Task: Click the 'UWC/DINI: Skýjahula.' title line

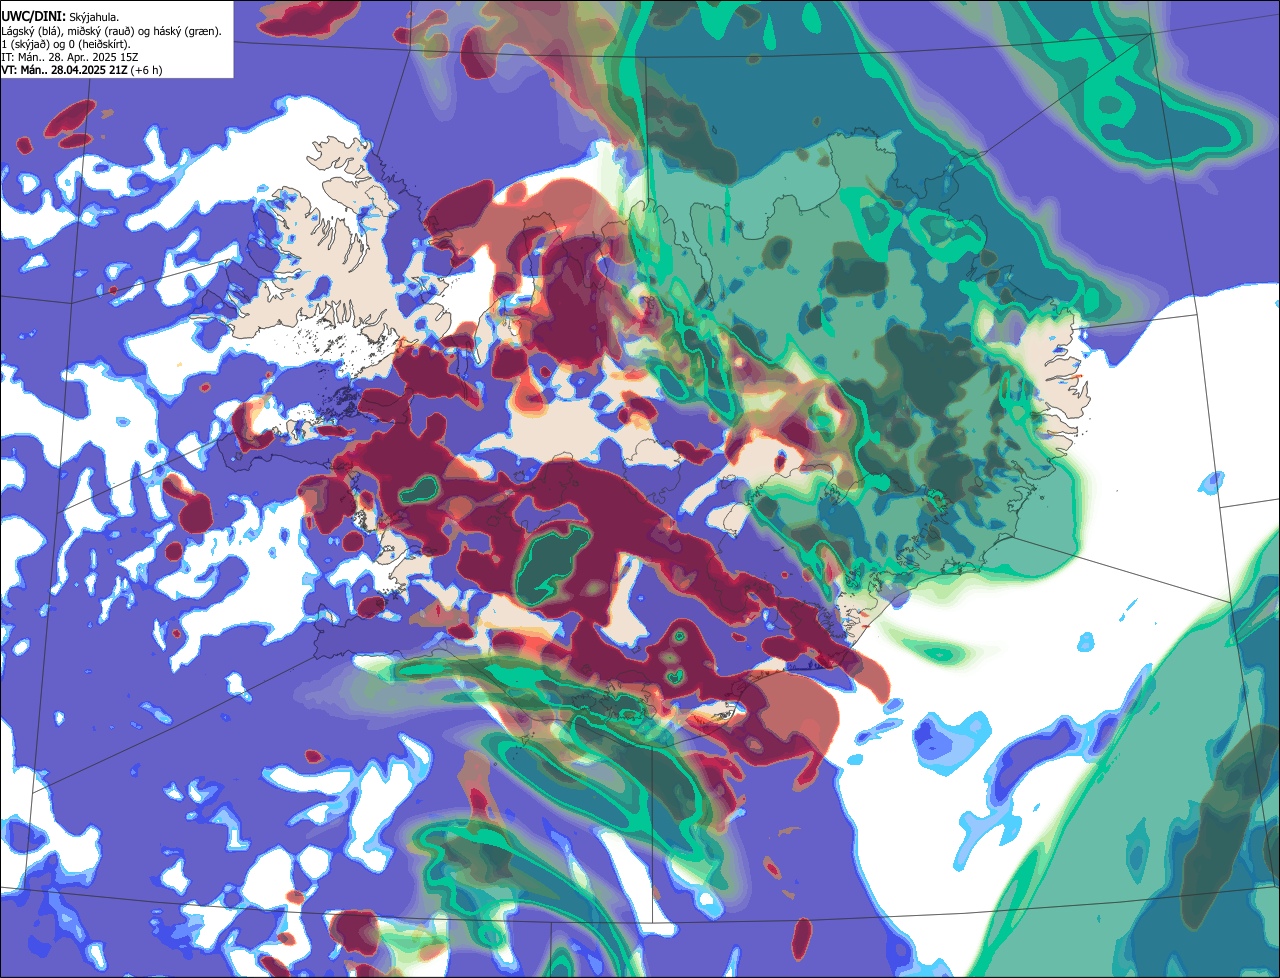Action: 60,17
